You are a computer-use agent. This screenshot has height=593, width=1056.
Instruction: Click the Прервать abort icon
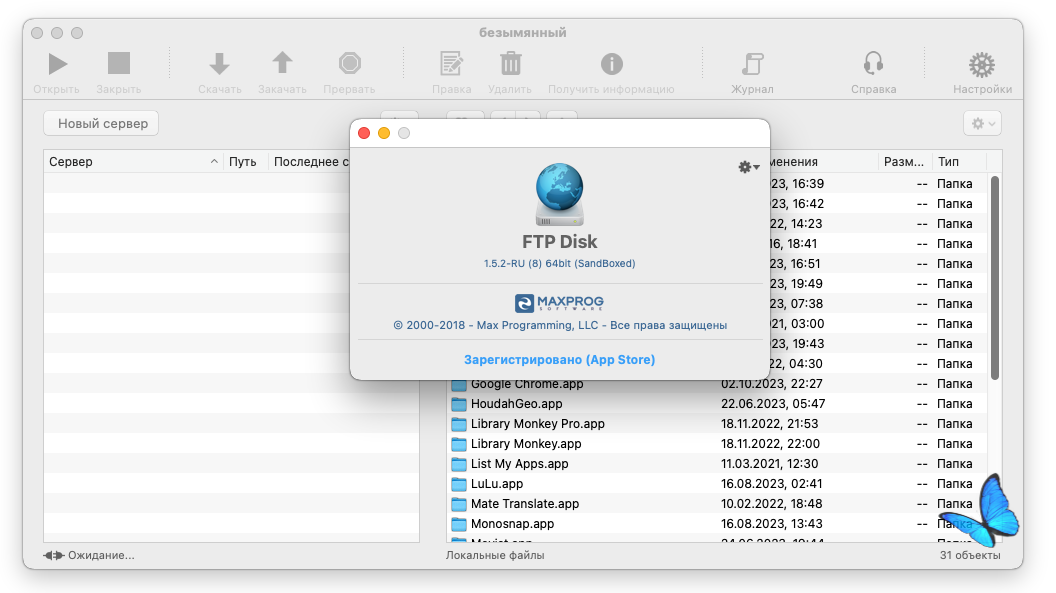pos(350,63)
